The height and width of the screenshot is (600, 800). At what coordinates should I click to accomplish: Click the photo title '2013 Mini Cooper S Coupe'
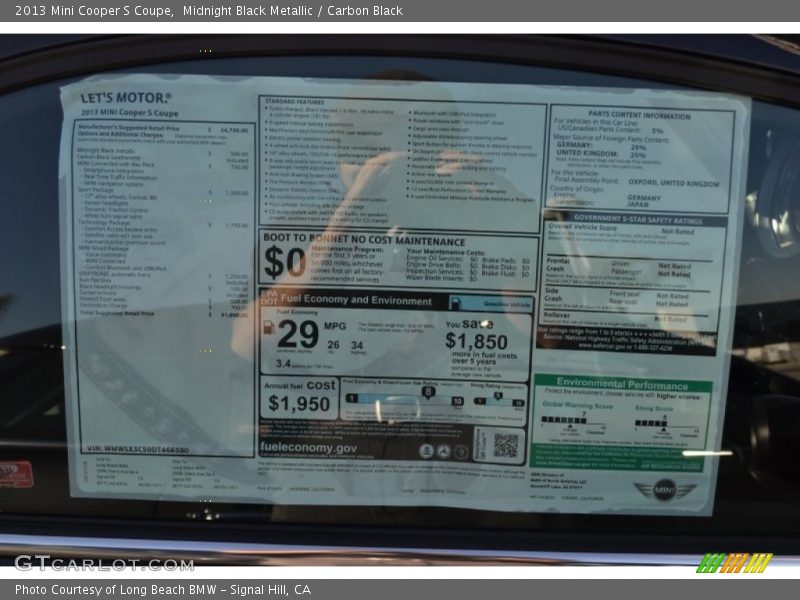[x=94, y=11]
